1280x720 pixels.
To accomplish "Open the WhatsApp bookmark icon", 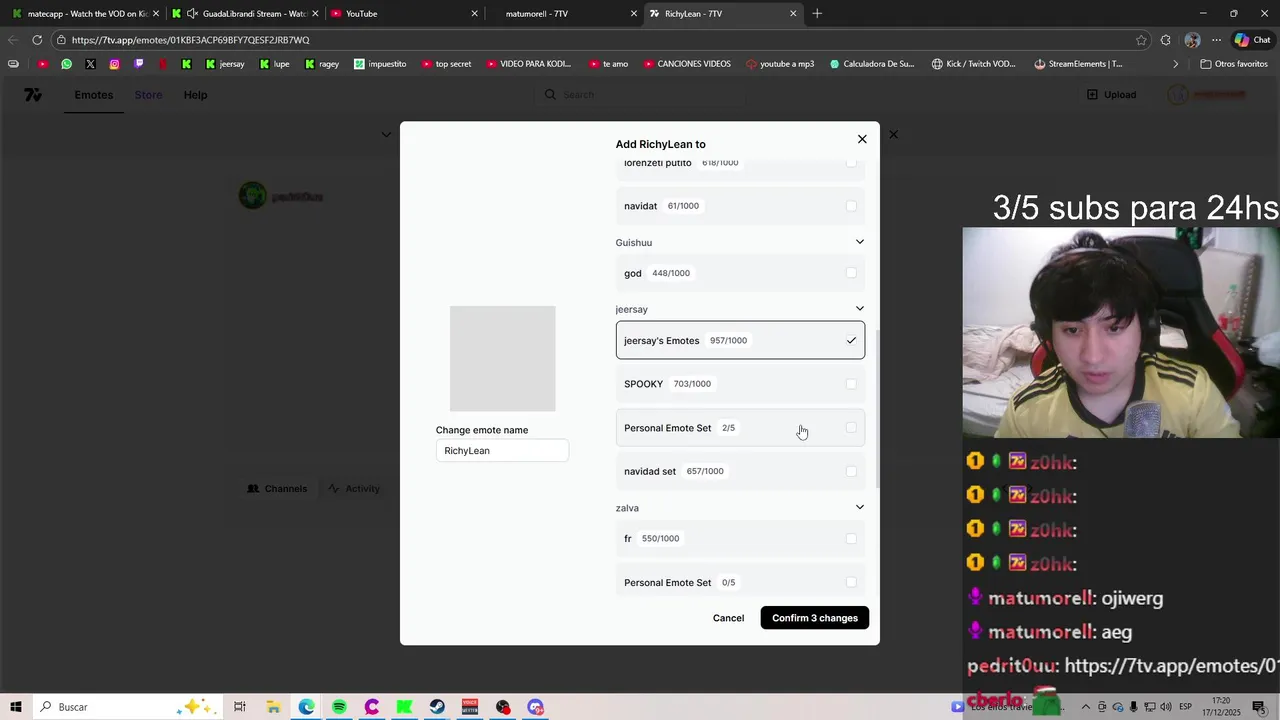I will (66, 64).
